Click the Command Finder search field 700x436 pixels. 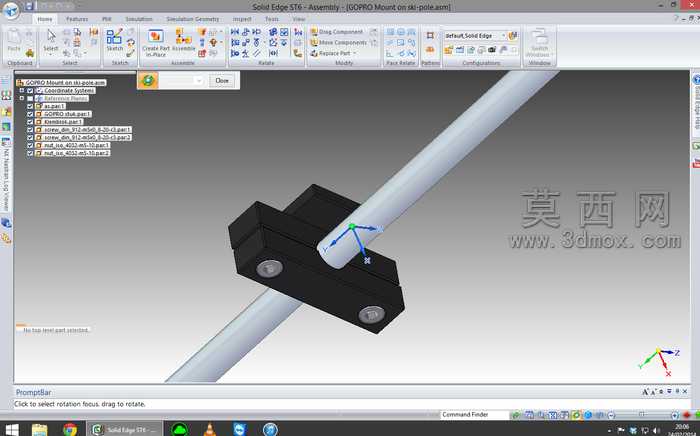click(x=474, y=415)
